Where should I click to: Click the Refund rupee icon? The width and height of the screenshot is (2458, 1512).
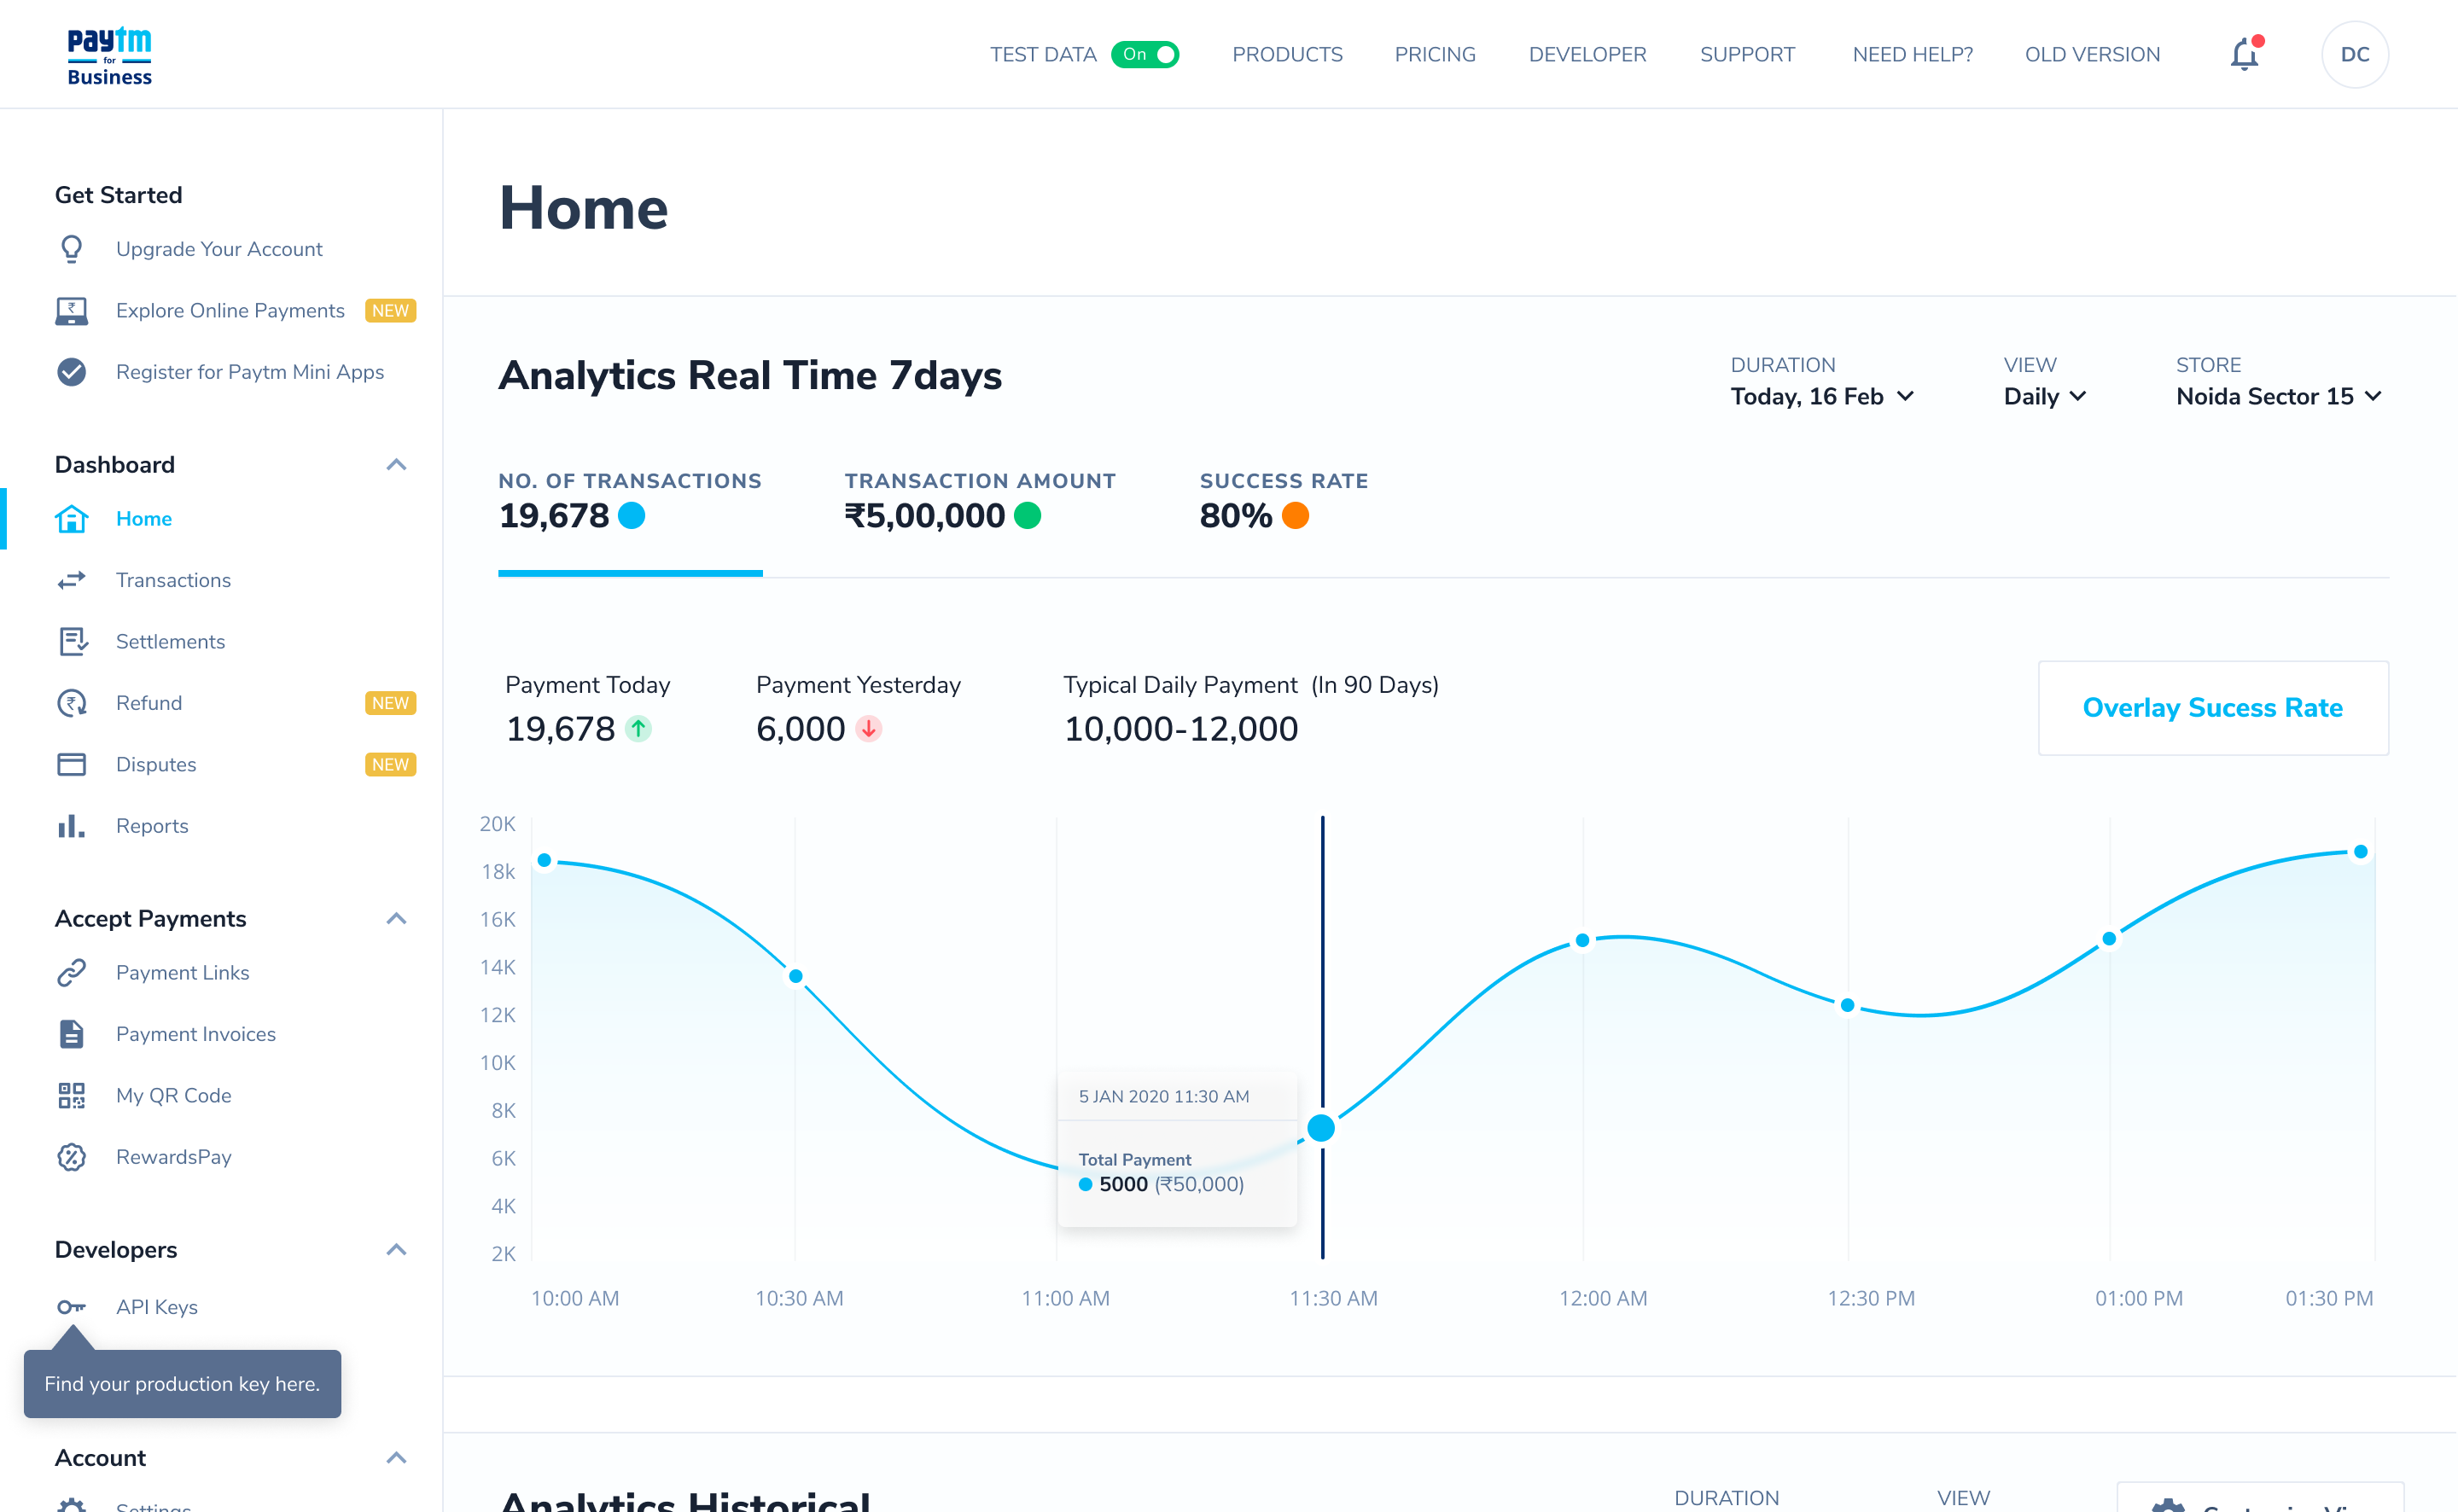[x=71, y=703]
